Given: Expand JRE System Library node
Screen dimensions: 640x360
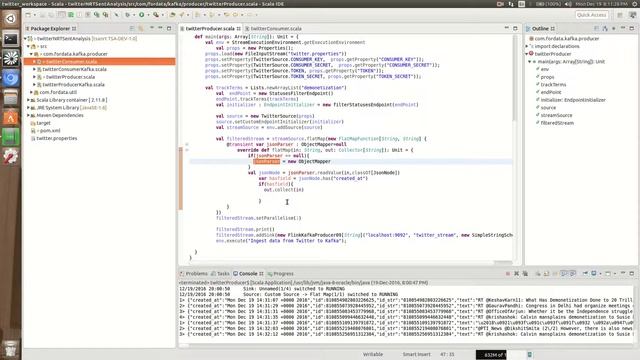Looking at the screenshot, I should pyautogui.click(x=29, y=108).
